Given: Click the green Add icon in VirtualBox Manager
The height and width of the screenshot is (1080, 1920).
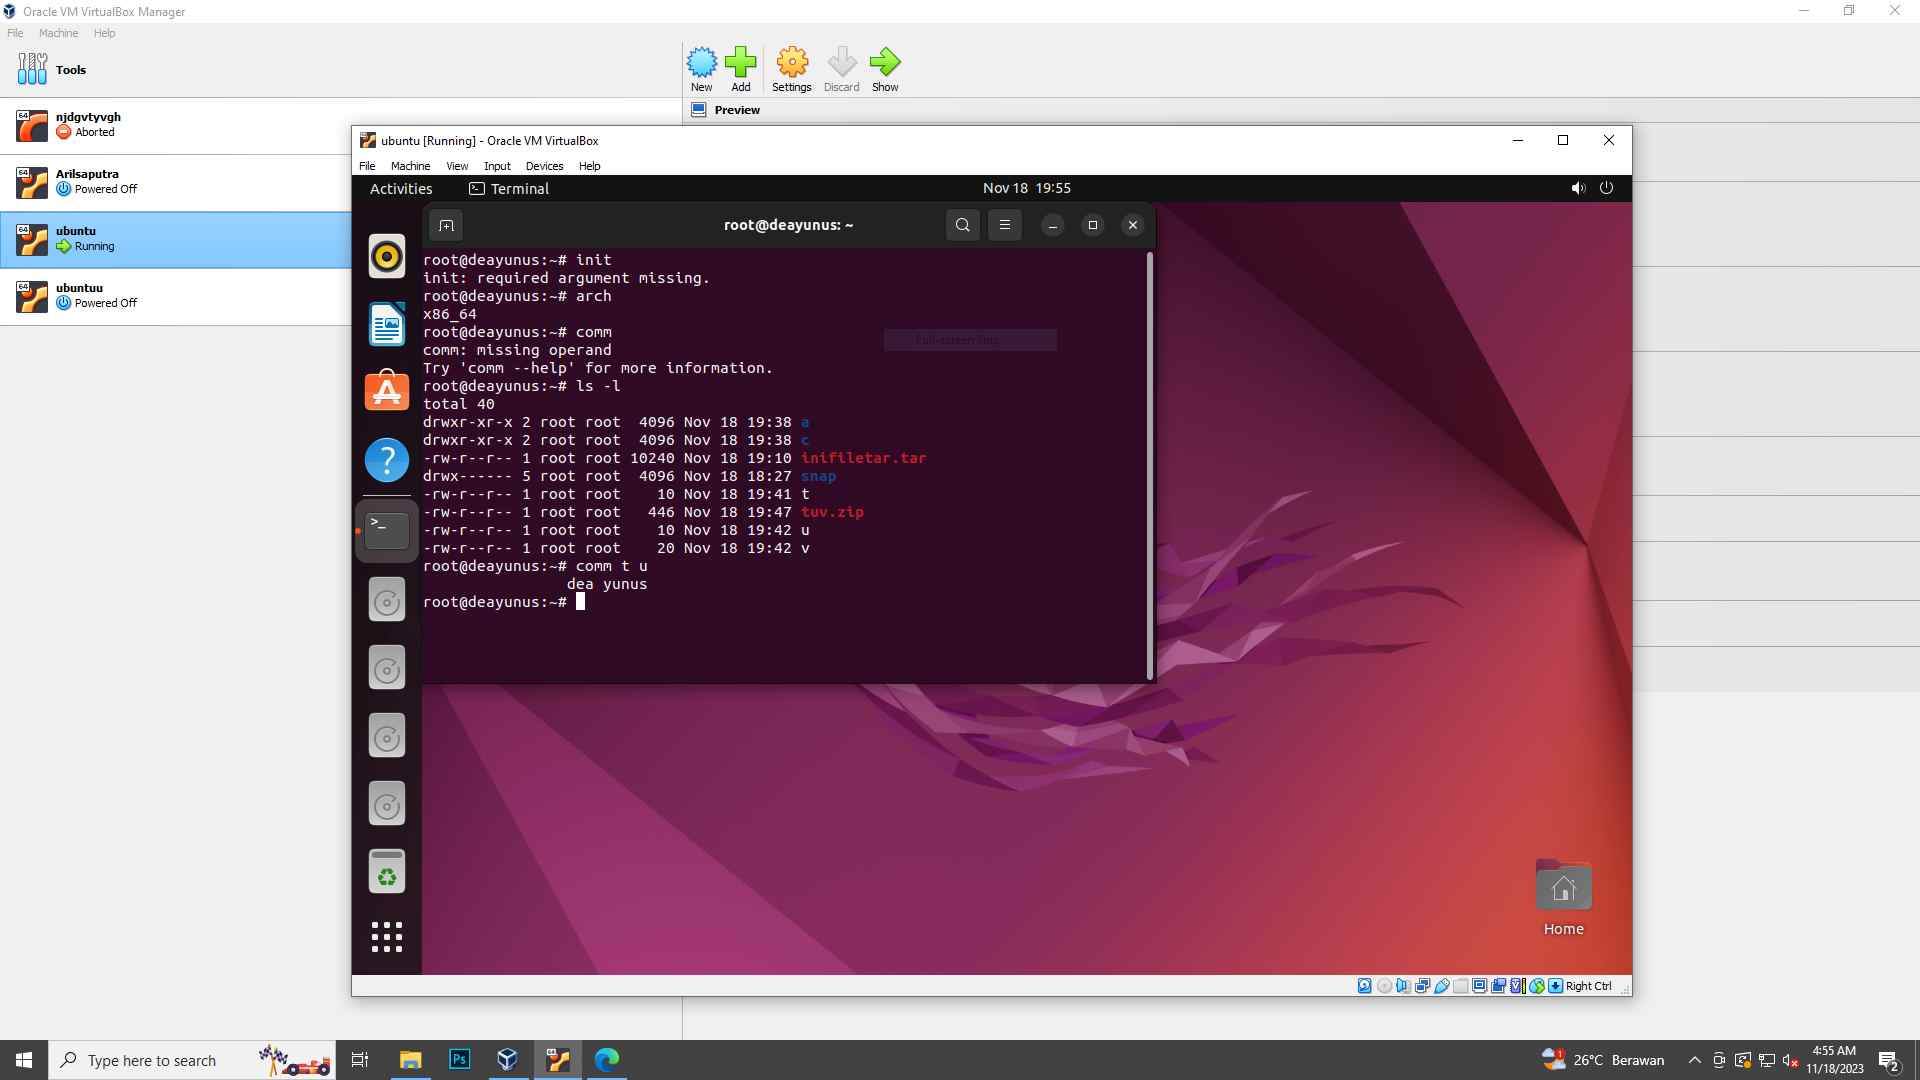Looking at the screenshot, I should pyautogui.click(x=740, y=69).
